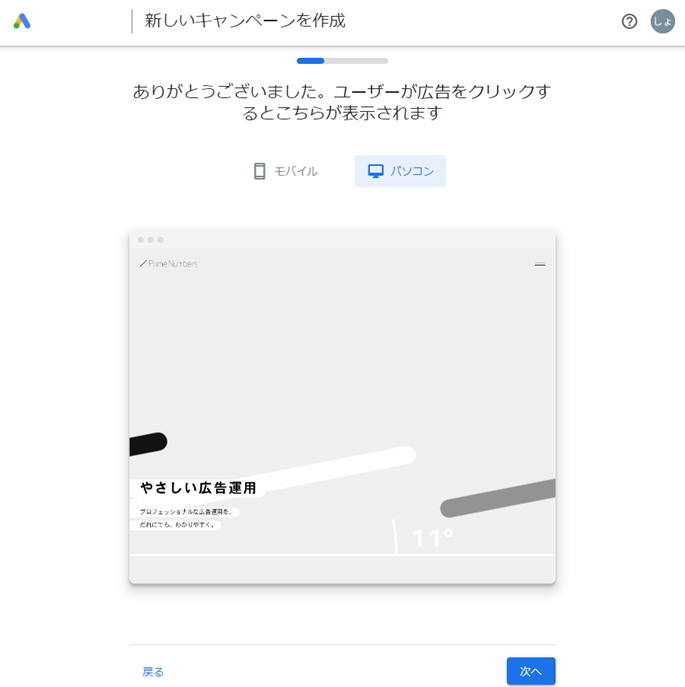Viewport: 685px width, 687px height.
Task: Select the mobile phone icon
Action: pos(259,171)
